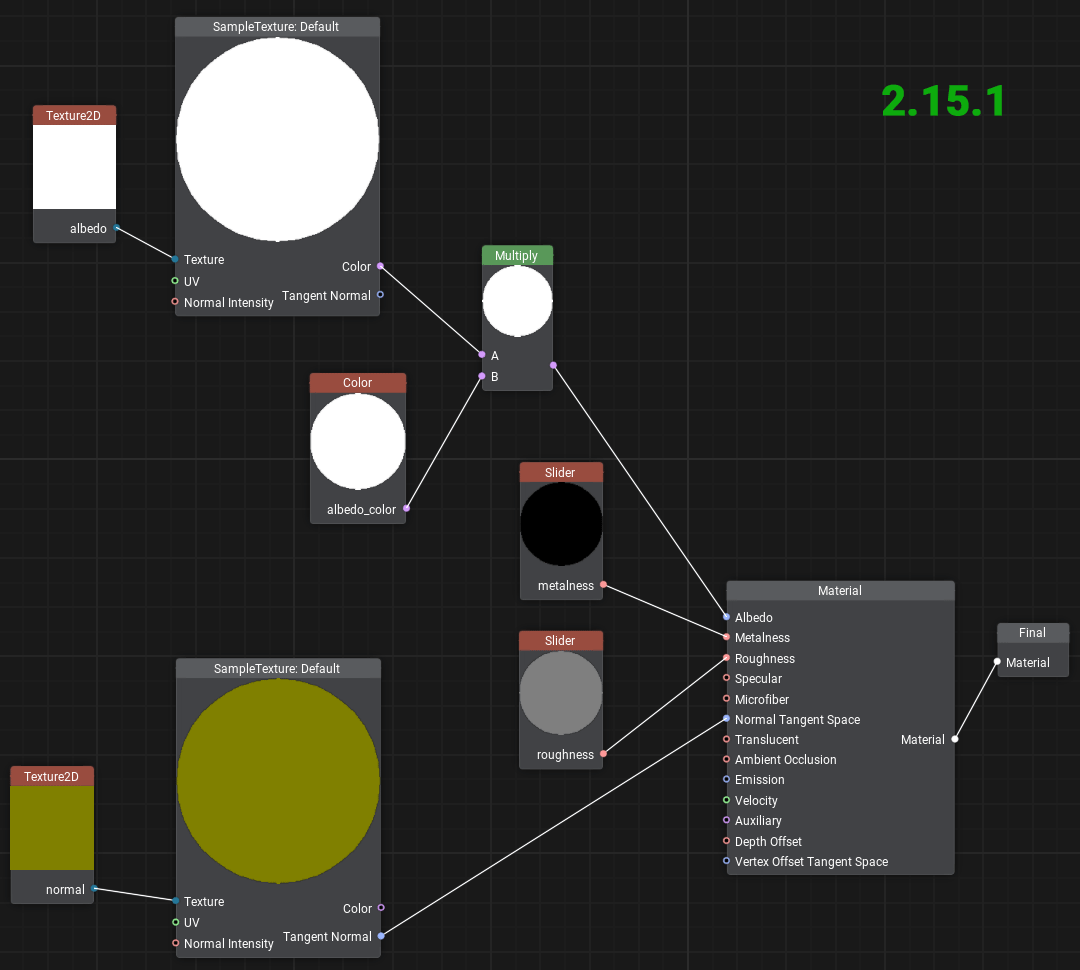Click the Material input pin on Final node
The height and width of the screenshot is (970, 1080).
click(996, 662)
